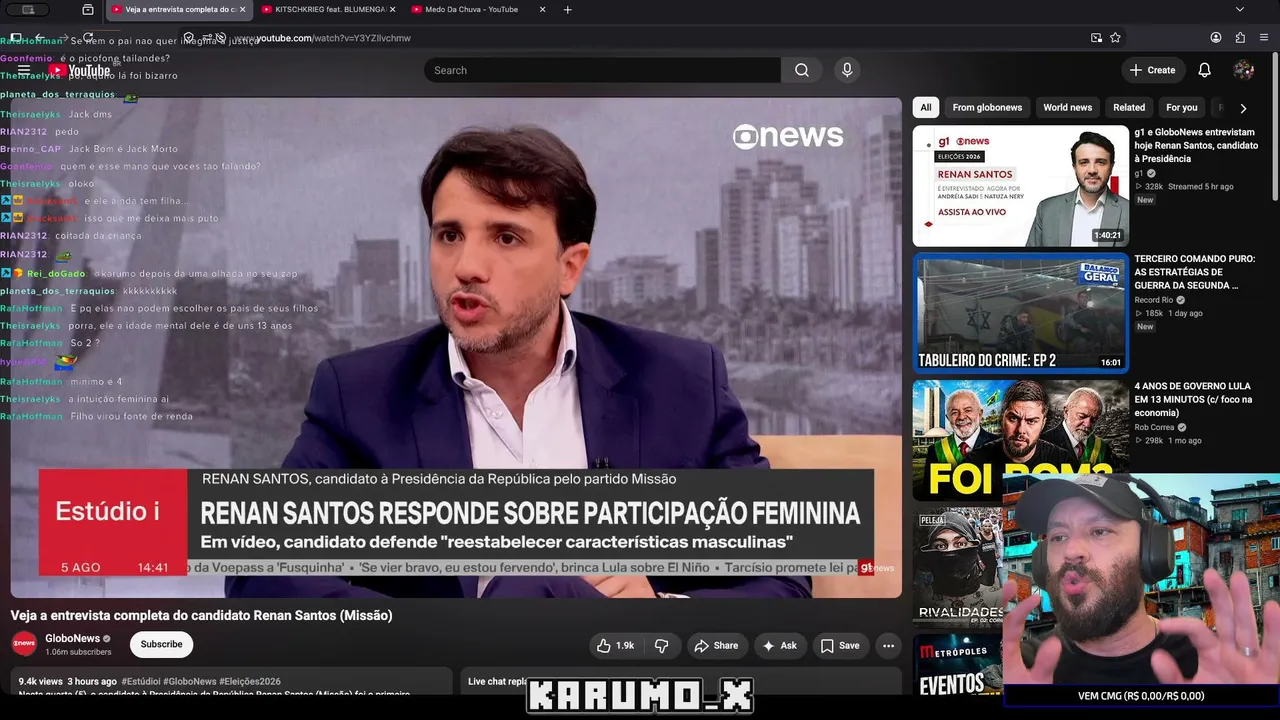This screenshot has width=1280, height=720.
Task: Close the Medo Da Chuva tab
Action: [542, 10]
